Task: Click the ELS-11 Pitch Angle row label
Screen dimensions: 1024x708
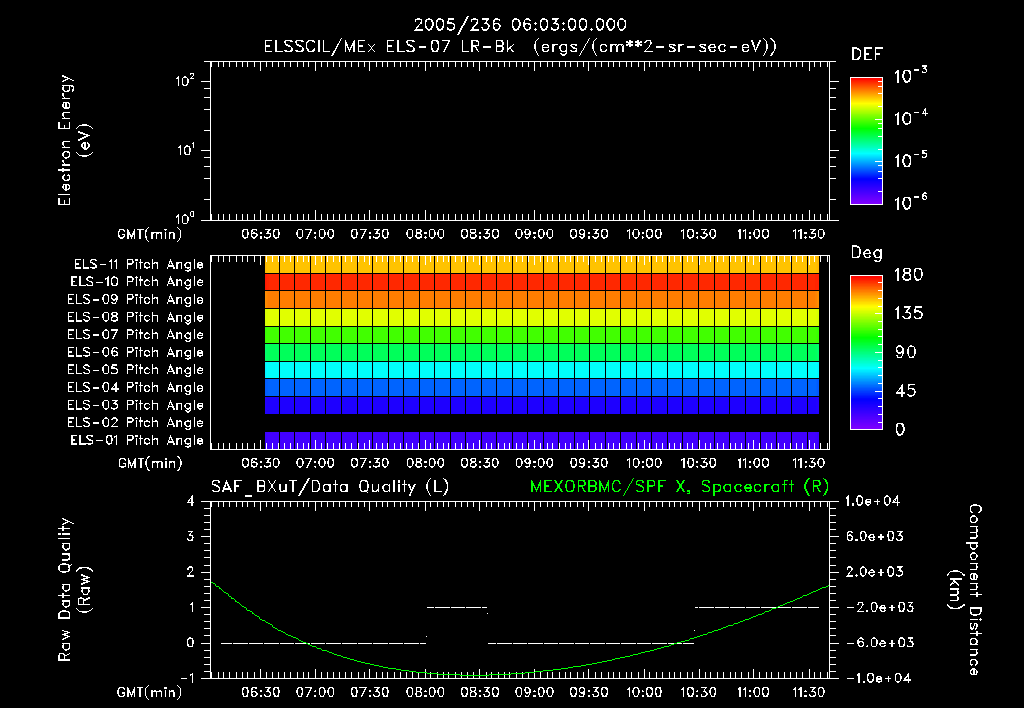Action: click(138, 265)
